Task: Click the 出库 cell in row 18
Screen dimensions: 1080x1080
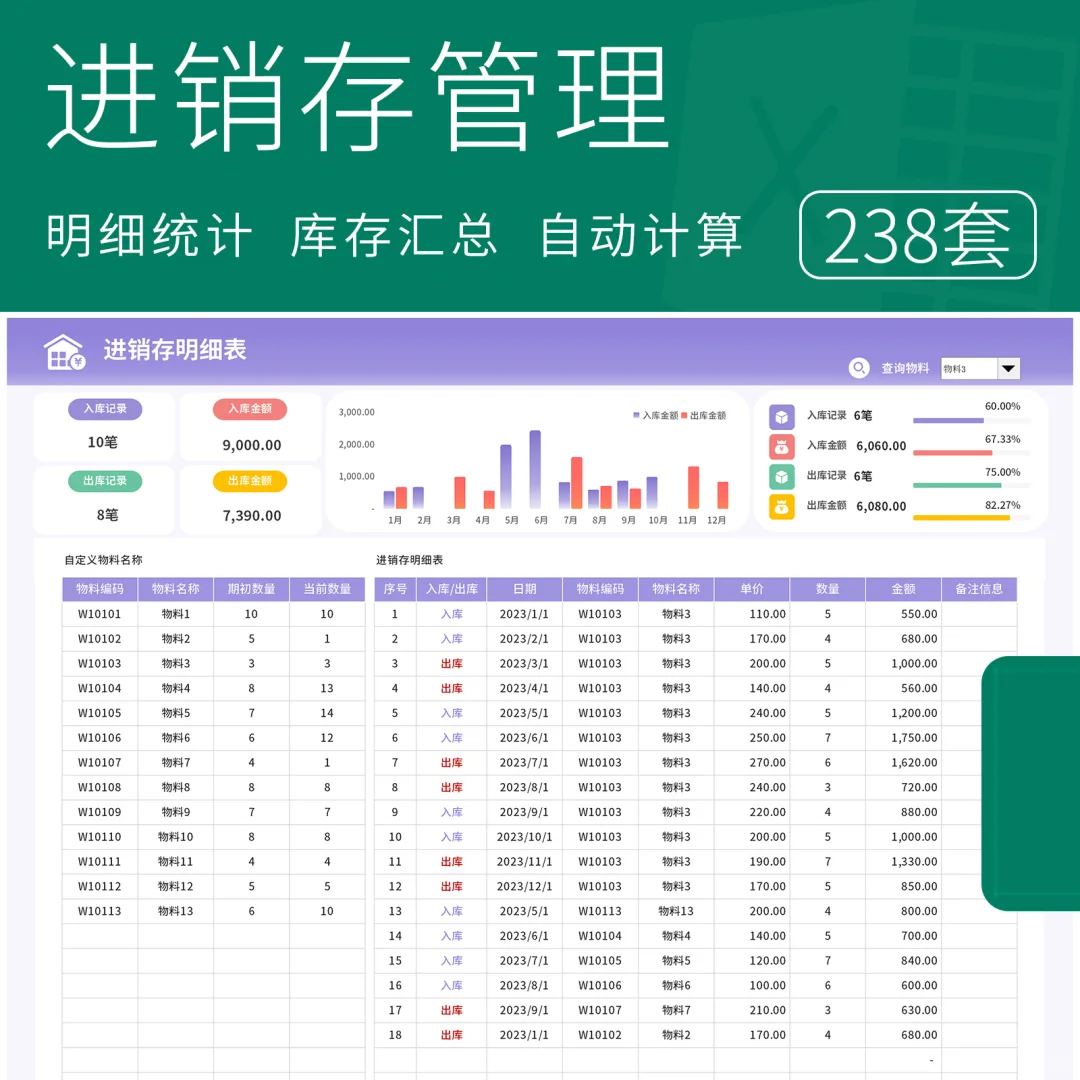Action: pos(452,1035)
